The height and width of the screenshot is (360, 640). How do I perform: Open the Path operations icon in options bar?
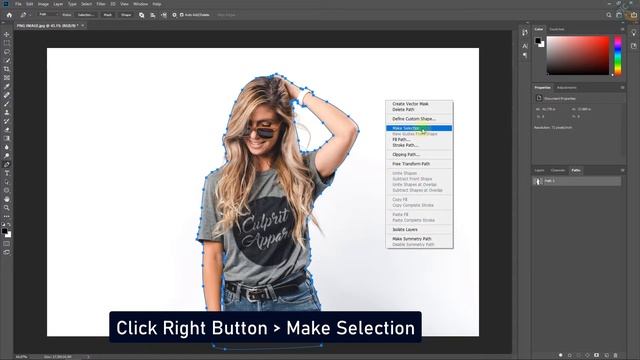point(141,15)
